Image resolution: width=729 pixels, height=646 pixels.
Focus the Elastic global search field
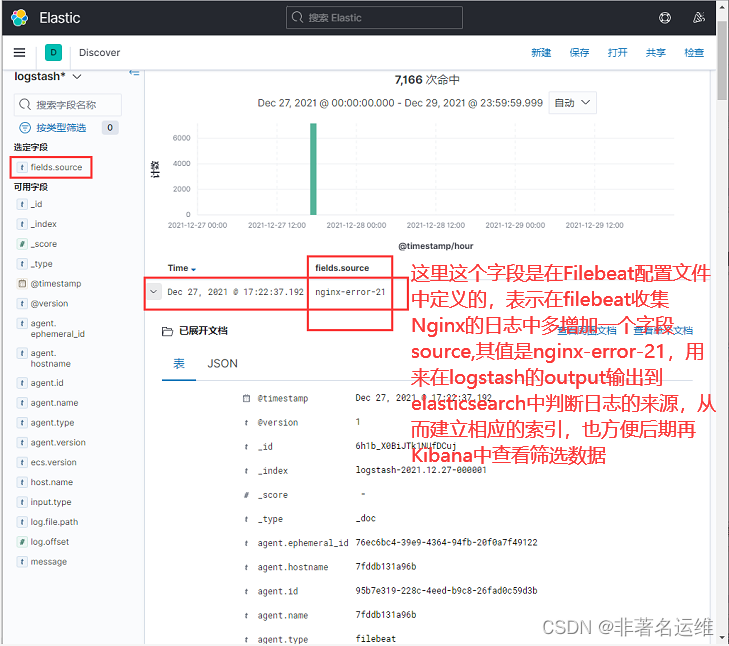coord(374,18)
